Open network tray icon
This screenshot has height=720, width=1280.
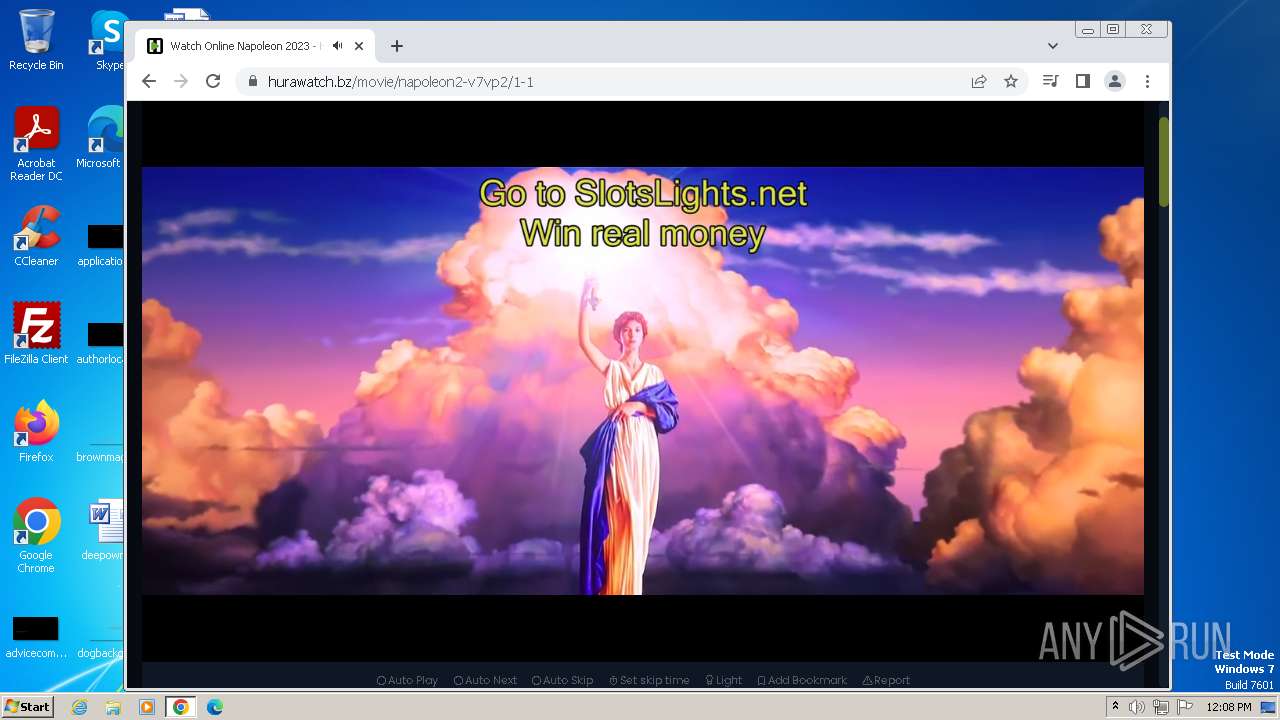(1161, 707)
